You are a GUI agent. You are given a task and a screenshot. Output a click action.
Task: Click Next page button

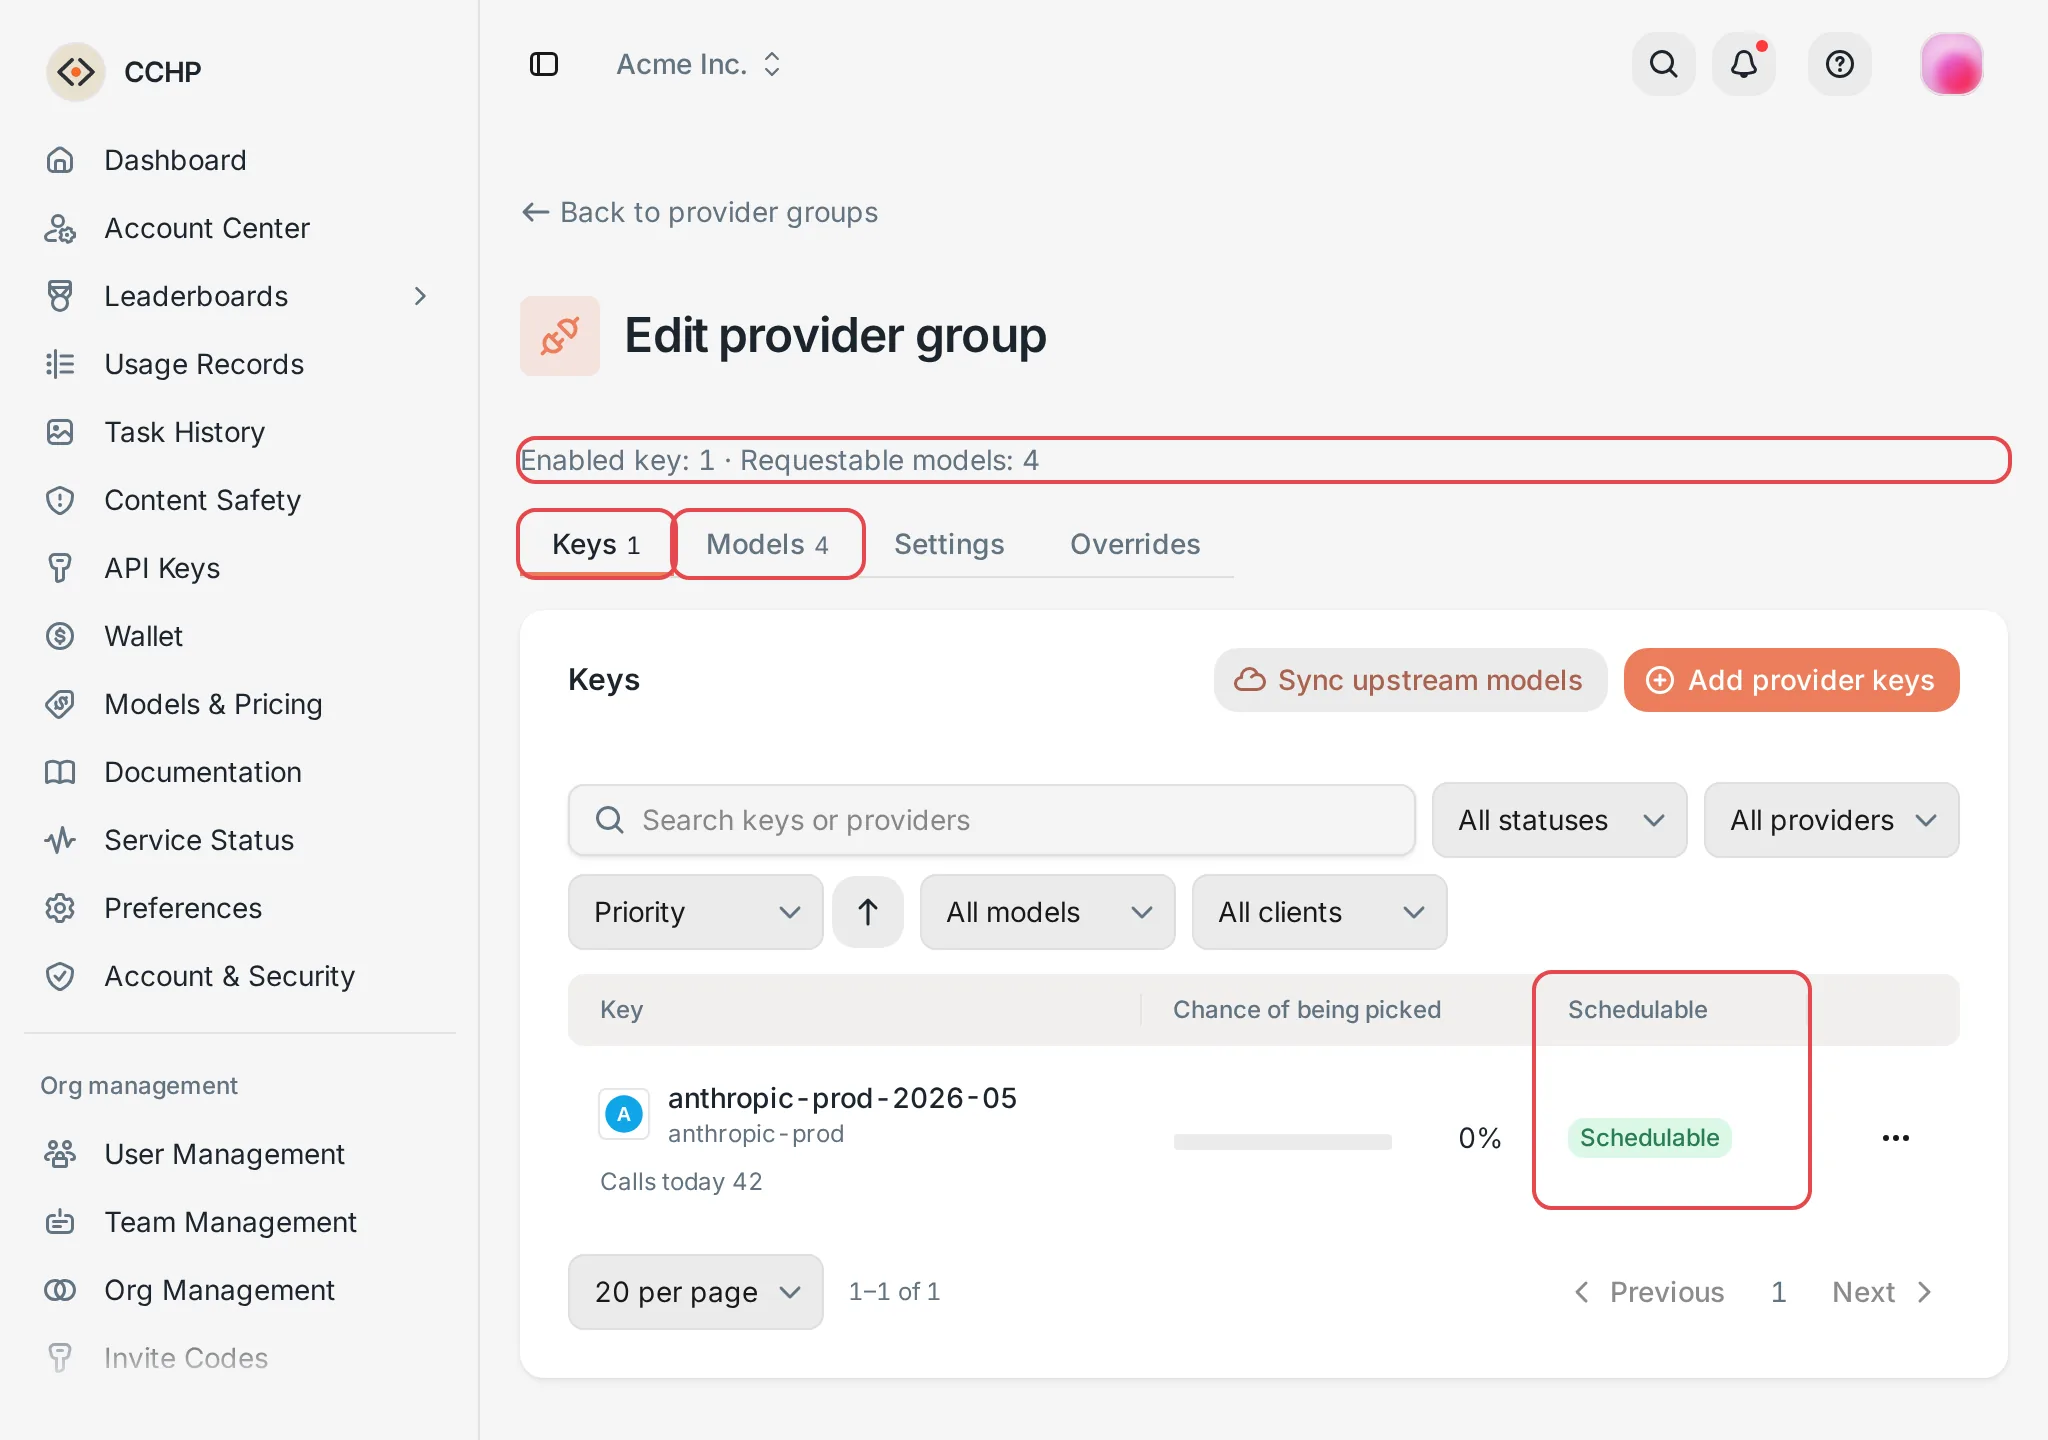(1882, 1292)
